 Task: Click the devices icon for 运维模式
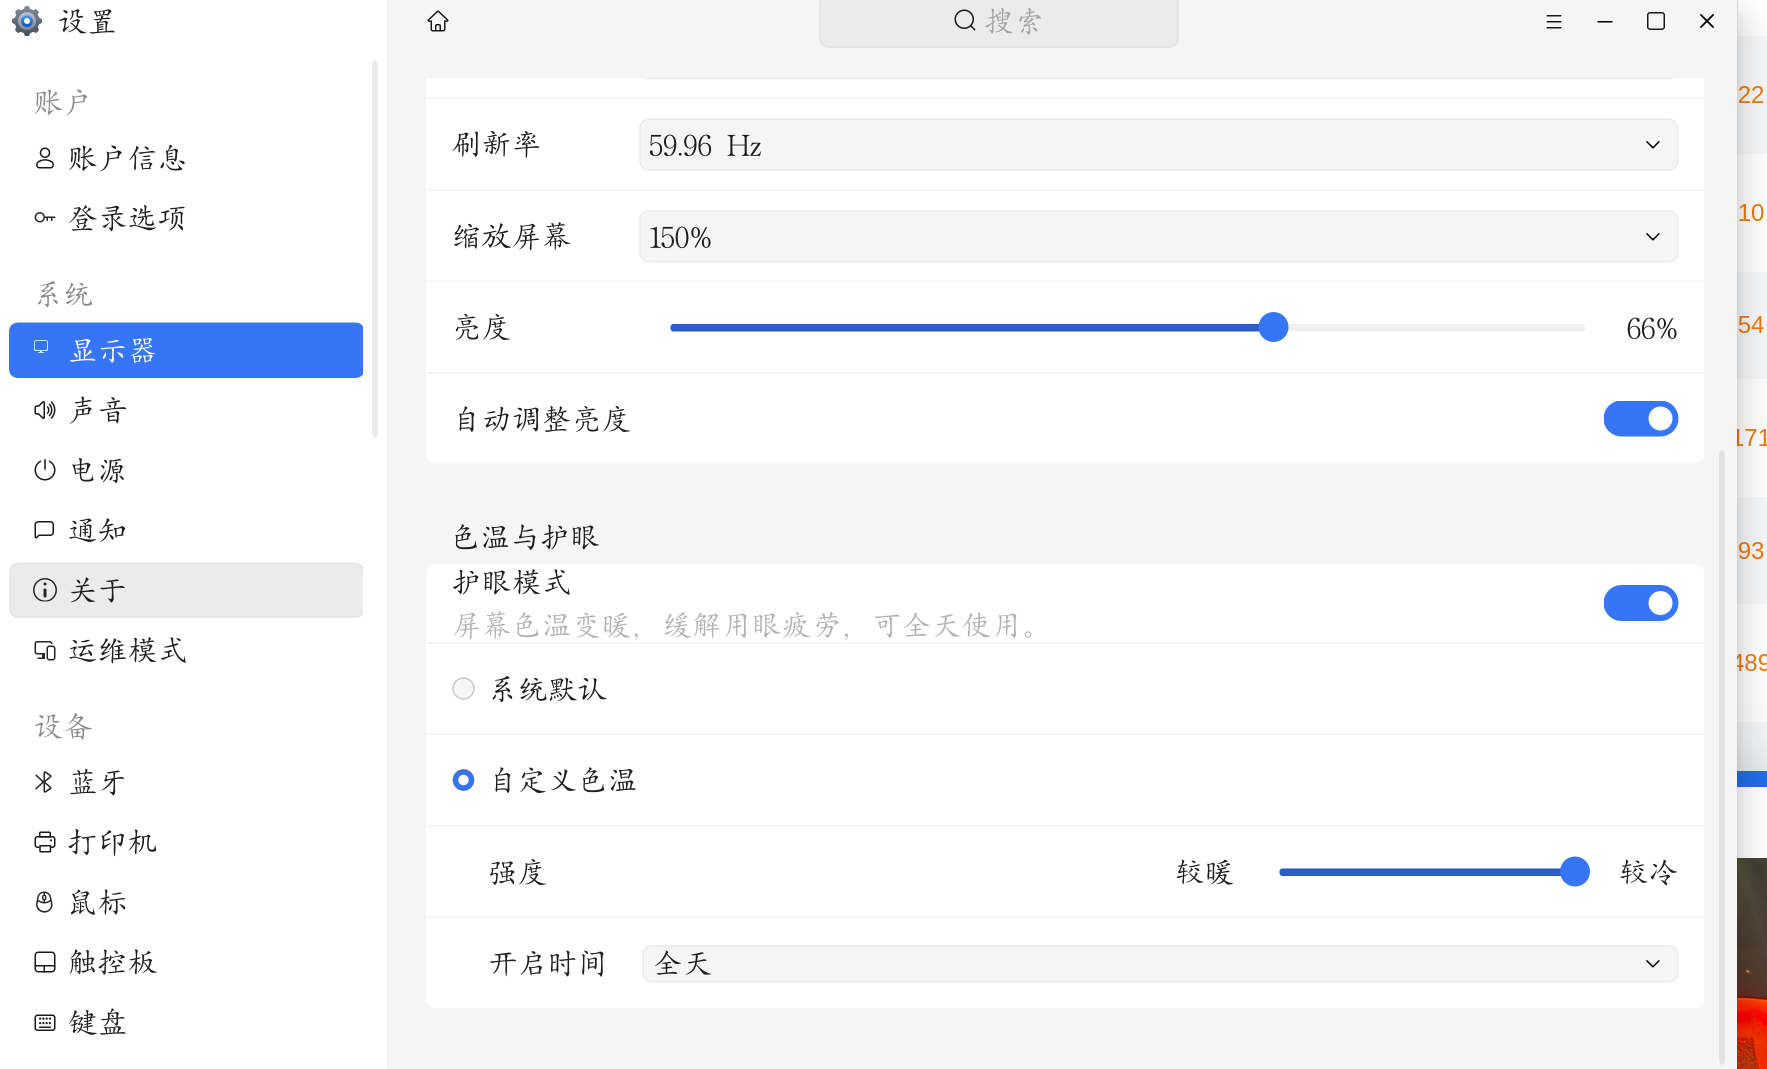coord(45,651)
